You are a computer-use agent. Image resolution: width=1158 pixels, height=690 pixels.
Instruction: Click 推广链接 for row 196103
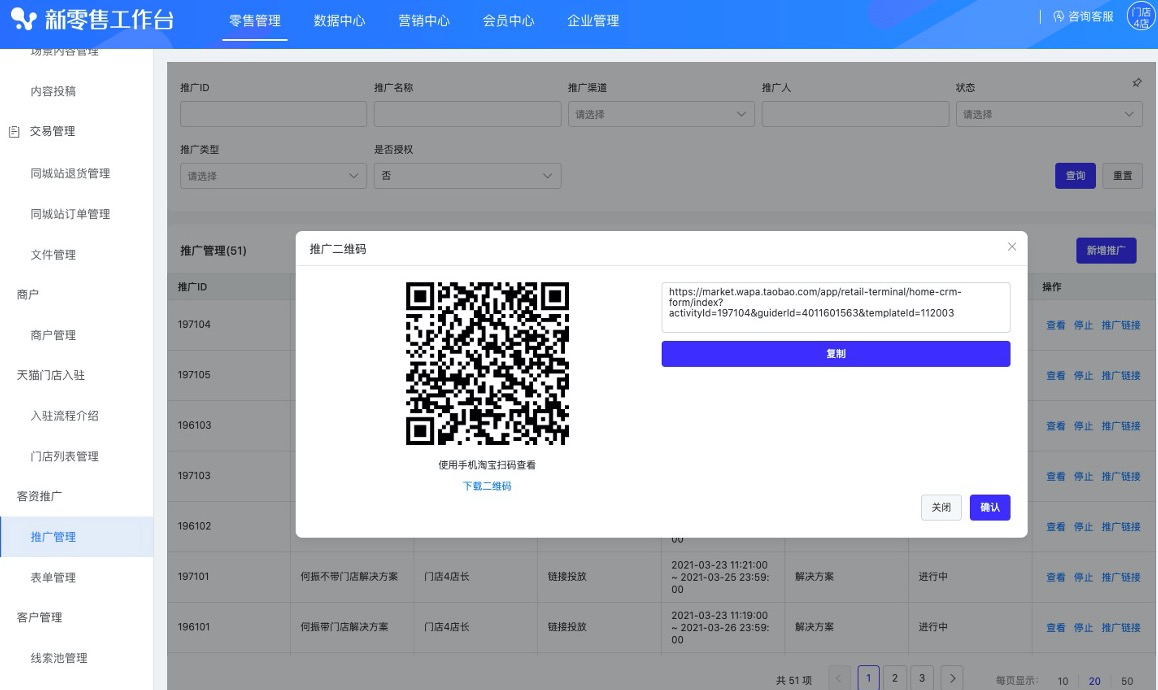[x=1121, y=426]
